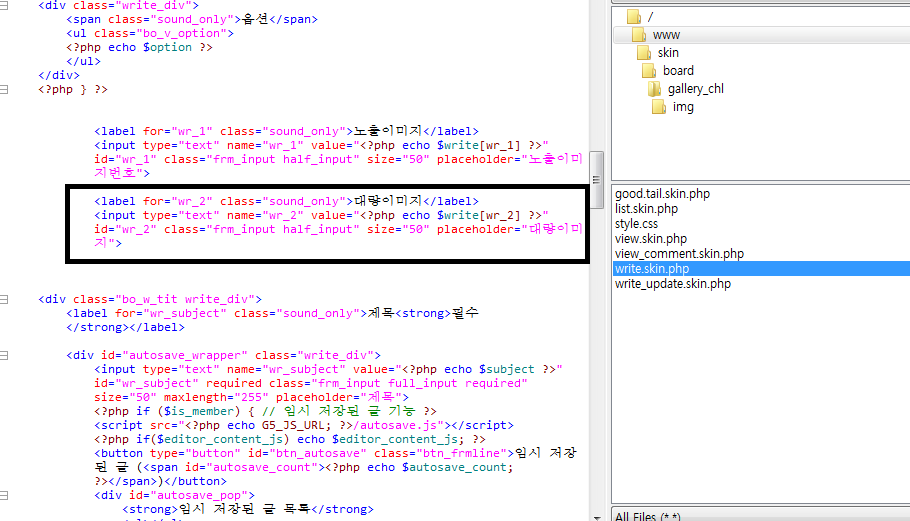Select view_comment.skin.php in file list
This screenshot has width=910, height=521.
point(679,254)
